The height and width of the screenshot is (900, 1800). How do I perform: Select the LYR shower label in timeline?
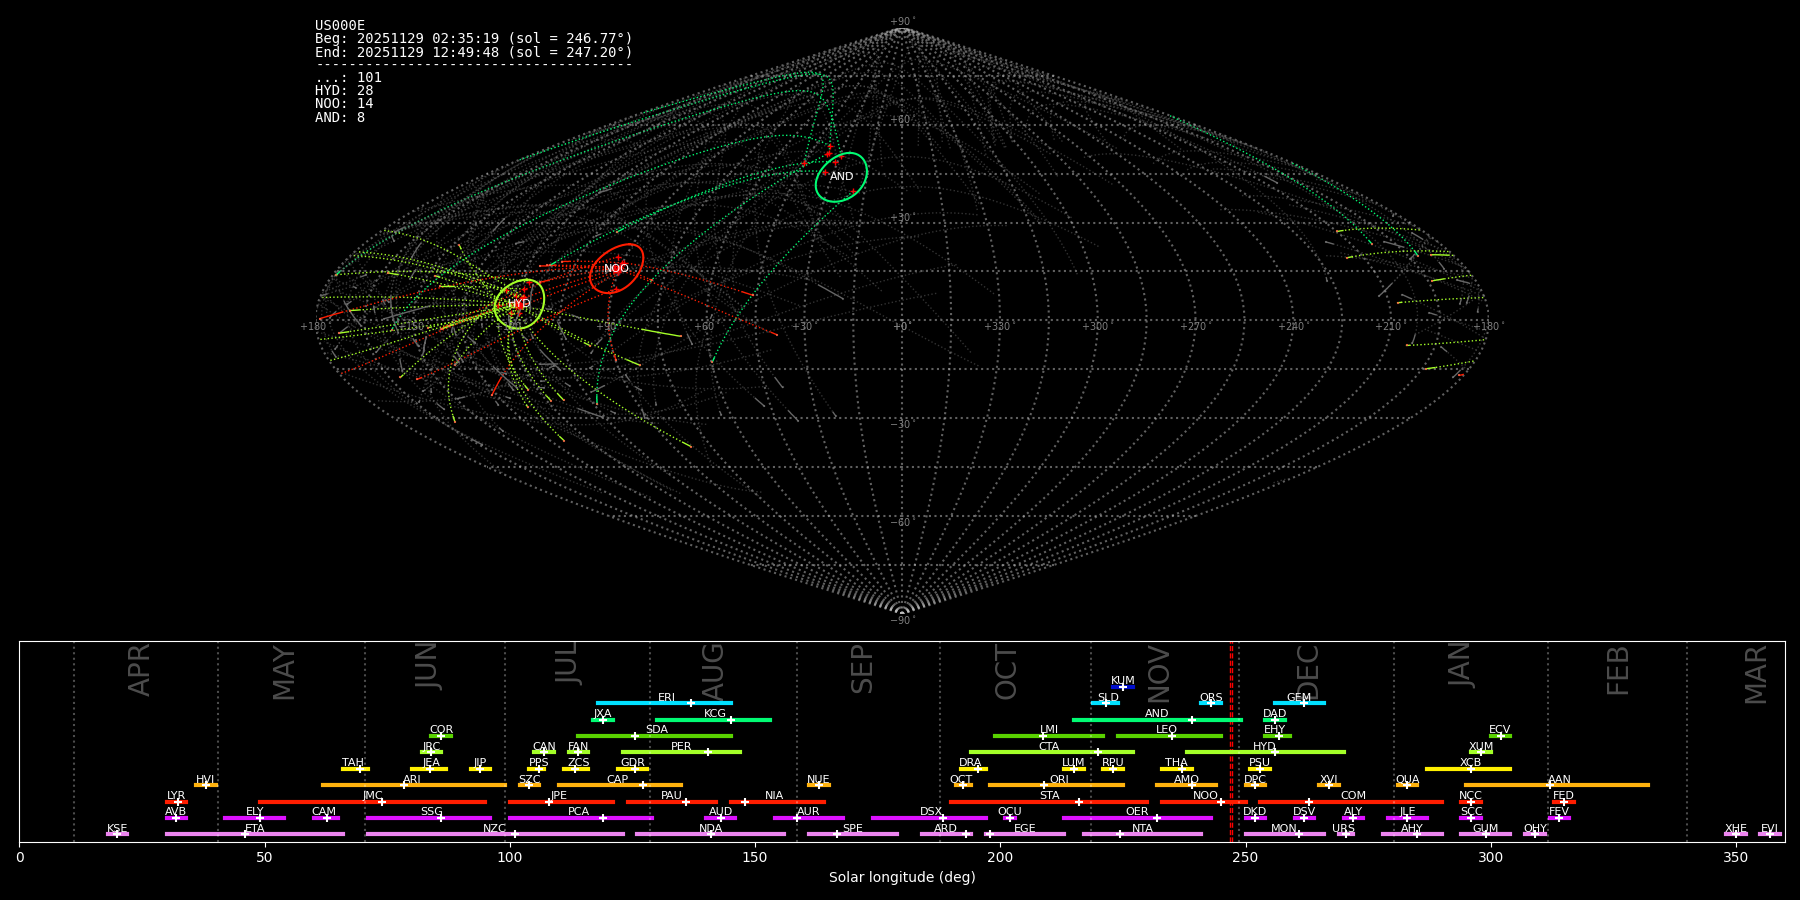click(175, 796)
